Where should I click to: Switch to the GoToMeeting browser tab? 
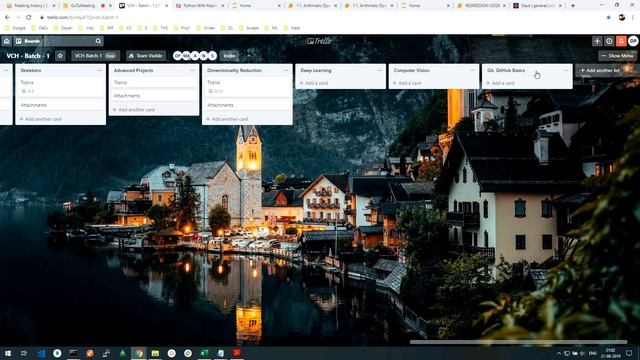(87, 6)
